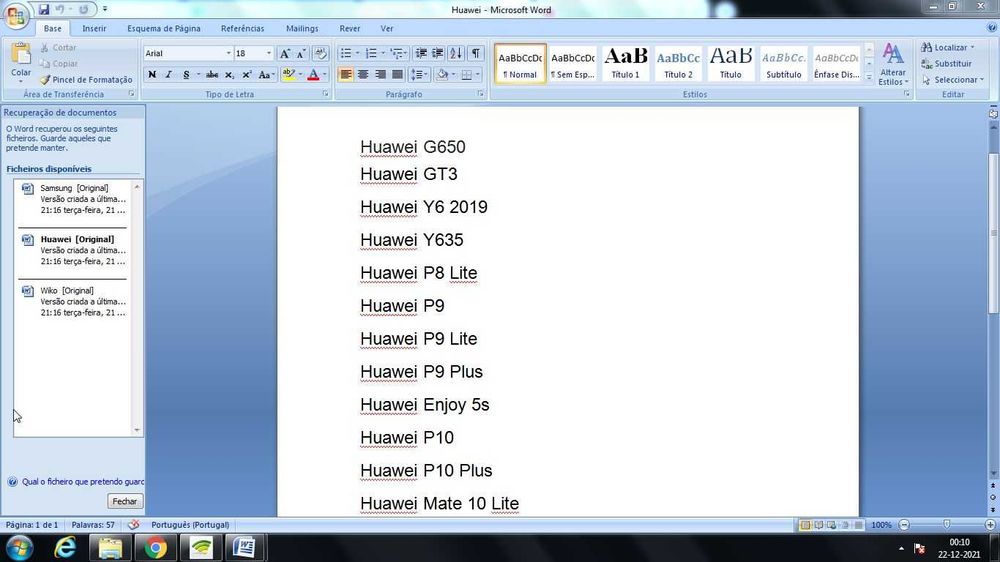Click Palavras: 57 word count
1000x562 pixels.
93,525
